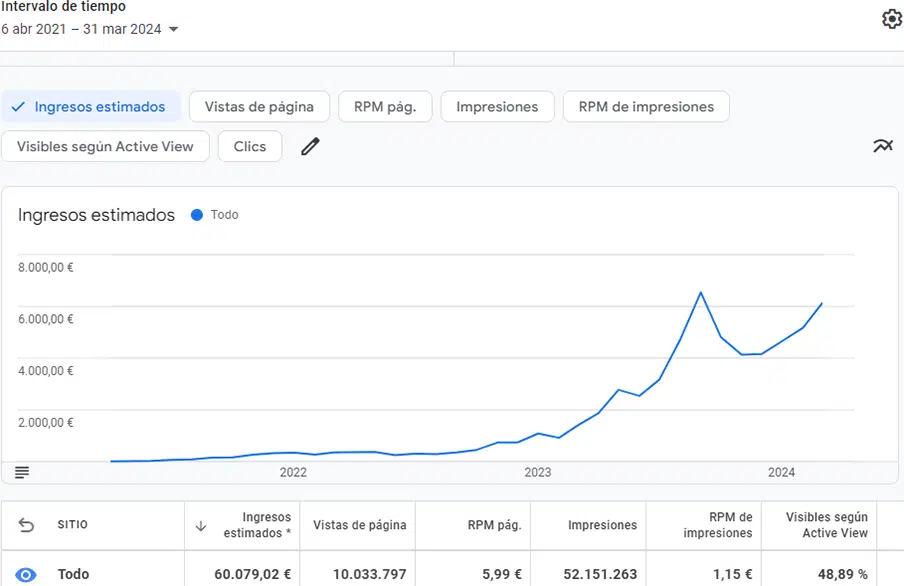904x586 pixels.
Task: Click the sort-descending arrow in Ingresos estimados column
Action: coord(201,526)
